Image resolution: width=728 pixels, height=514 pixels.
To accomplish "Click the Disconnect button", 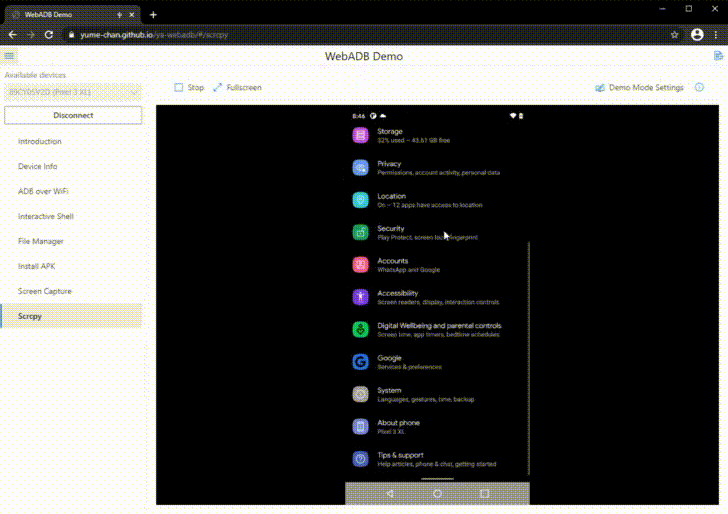I will pos(73,115).
